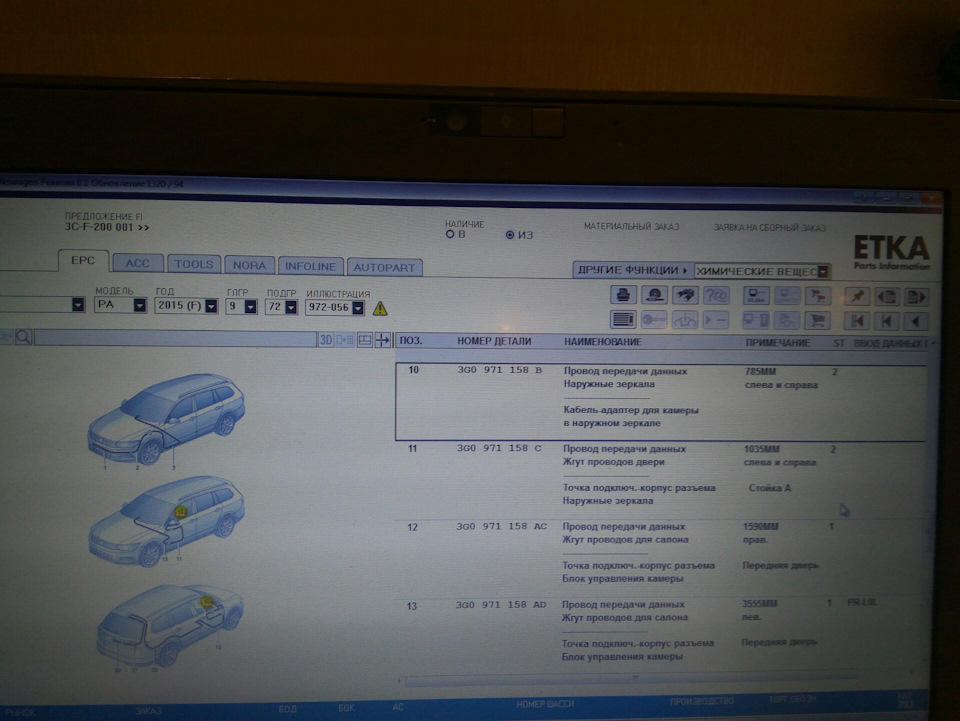Select the 'ИЗ' availability radio button
960x721 pixels.
(x=509, y=234)
